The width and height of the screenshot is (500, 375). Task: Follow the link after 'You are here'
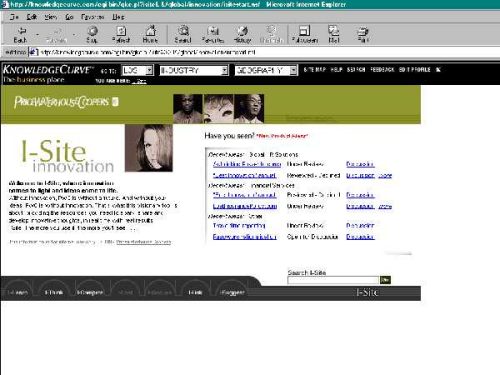(x=139, y=81)
